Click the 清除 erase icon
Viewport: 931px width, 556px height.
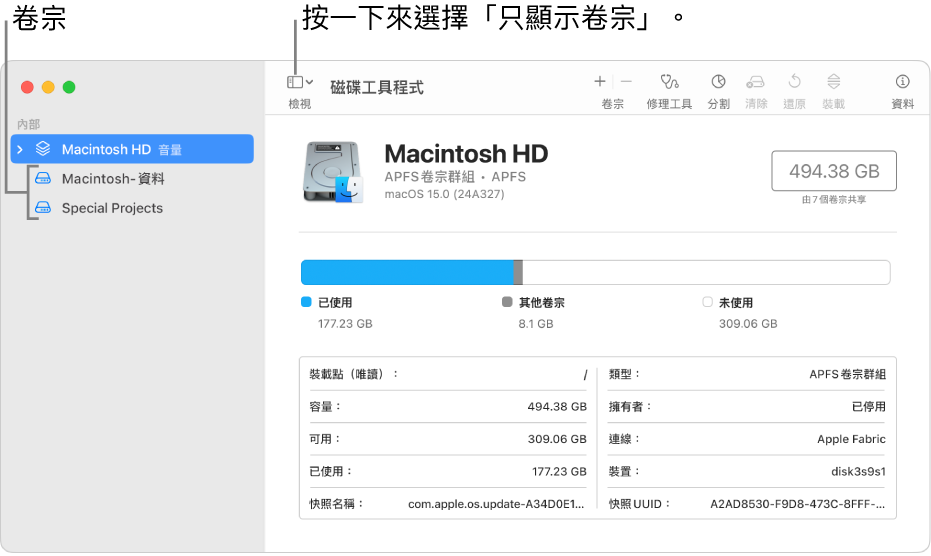[x=755, y=81]
